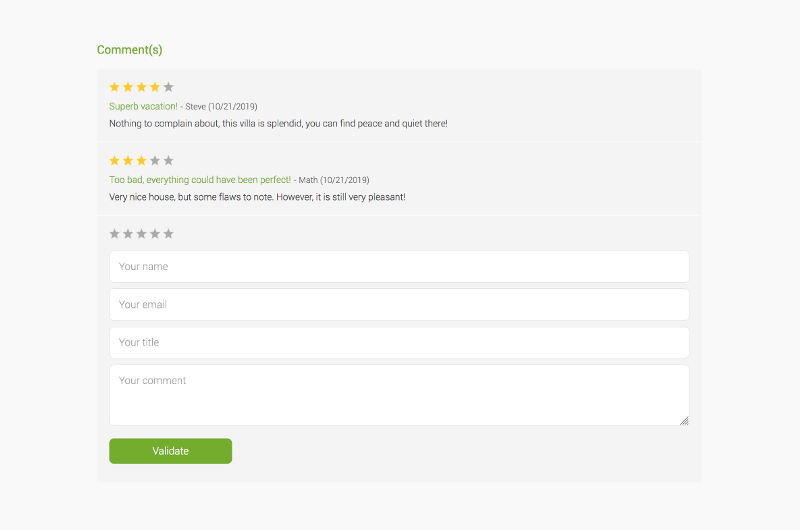The width and height of the screenshot is (800, 530).
Task: Click the fourth gold star on Steve's review
Action: pyautogui.click(x=155, y=87)
